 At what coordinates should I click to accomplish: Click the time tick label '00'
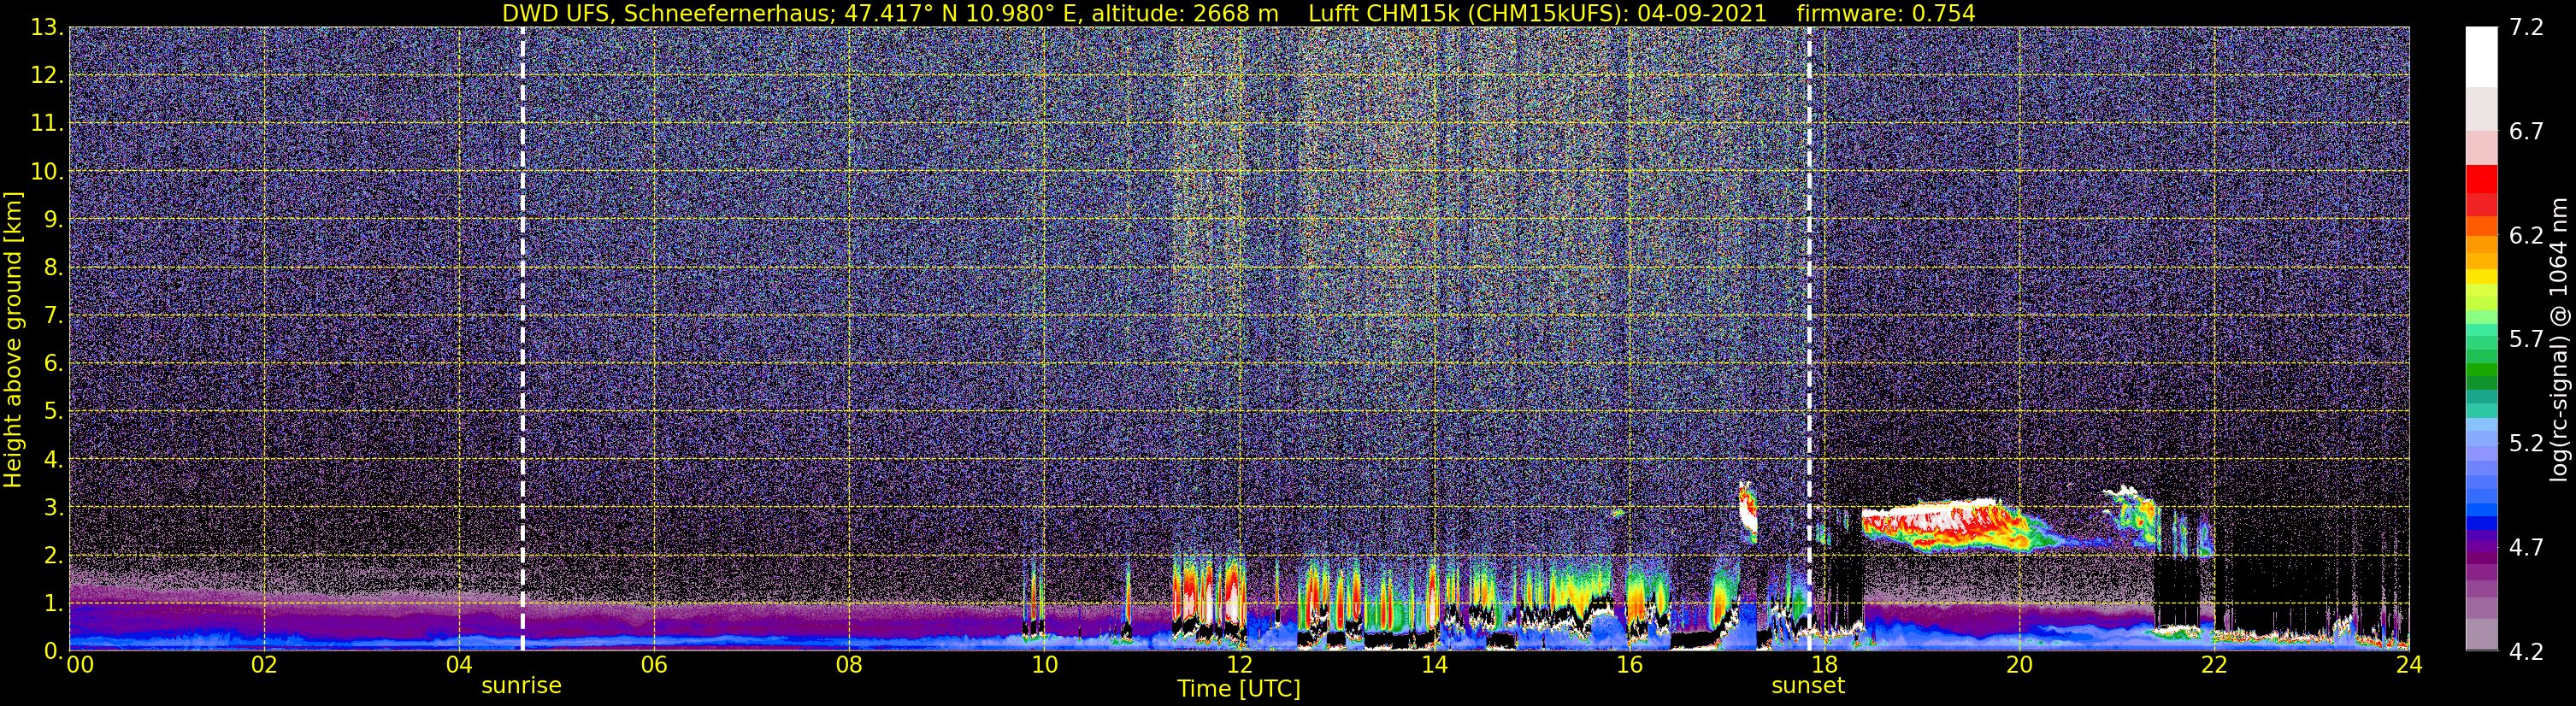pos(80,665)
